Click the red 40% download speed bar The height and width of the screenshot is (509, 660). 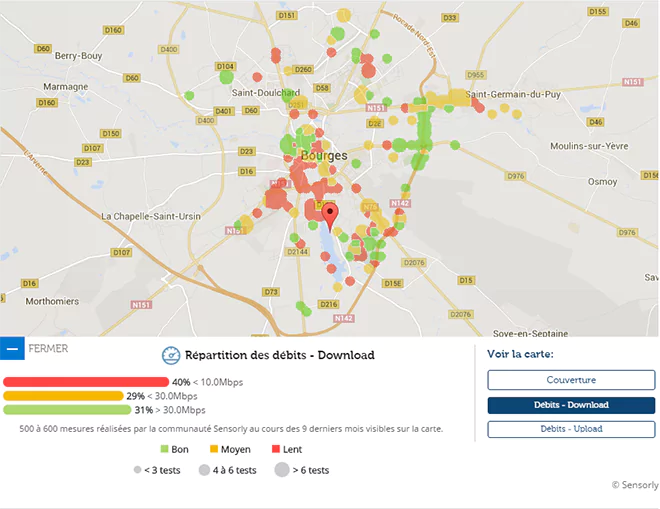point(86,382)
